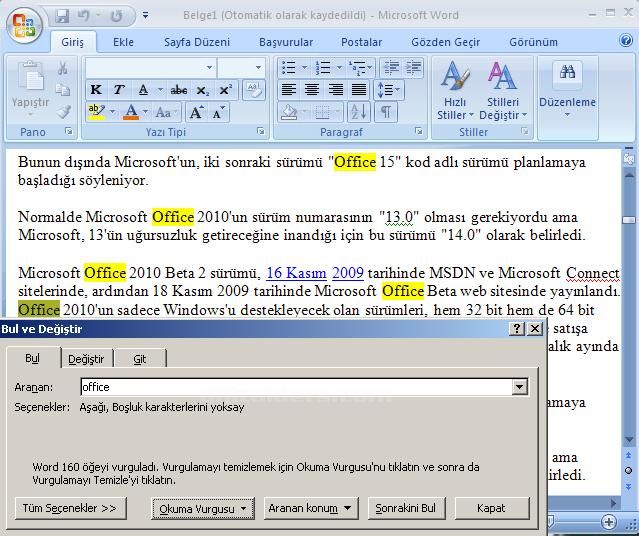Toggle underline formatting
Viewport: 639px width, 536px height.
point(143,90)
